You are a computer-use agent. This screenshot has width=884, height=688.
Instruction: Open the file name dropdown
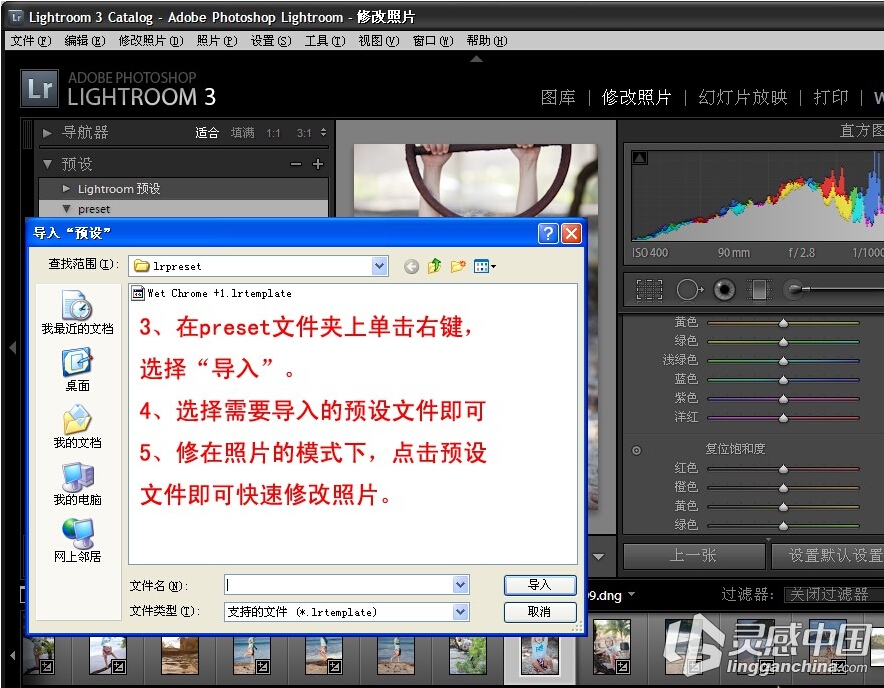pyautogui.click(x=461, y=585)
